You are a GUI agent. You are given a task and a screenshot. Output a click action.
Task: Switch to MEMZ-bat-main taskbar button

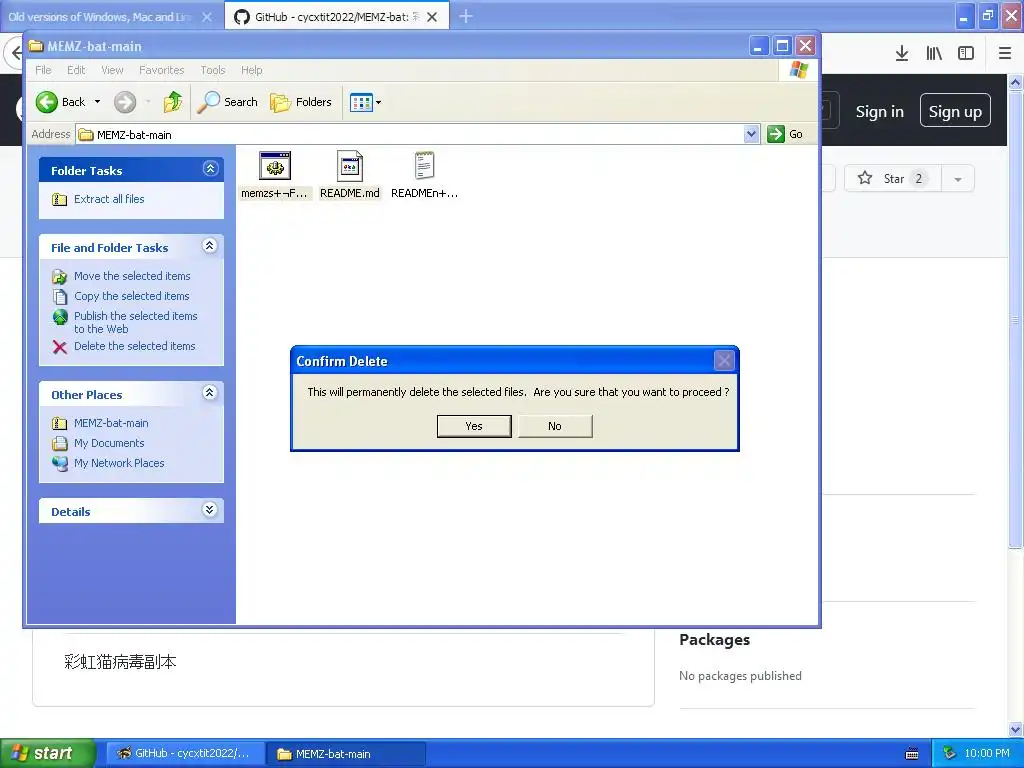[x=345, y=754]
